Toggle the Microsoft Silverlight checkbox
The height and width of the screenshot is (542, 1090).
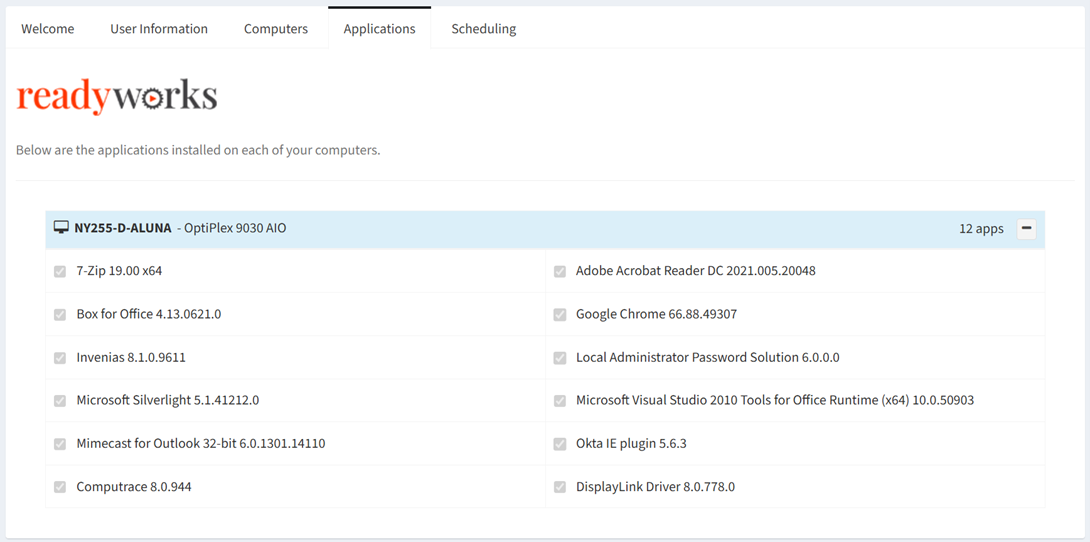(60, 400)
